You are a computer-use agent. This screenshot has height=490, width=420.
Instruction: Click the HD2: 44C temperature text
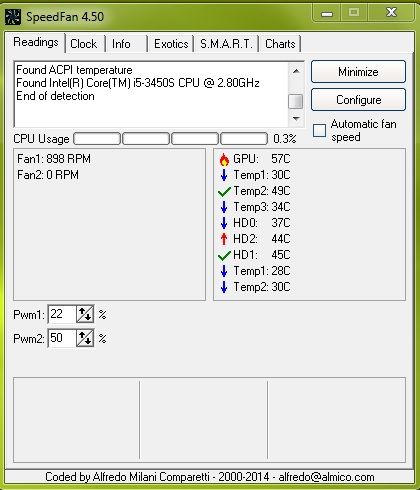tap(262, 239)
